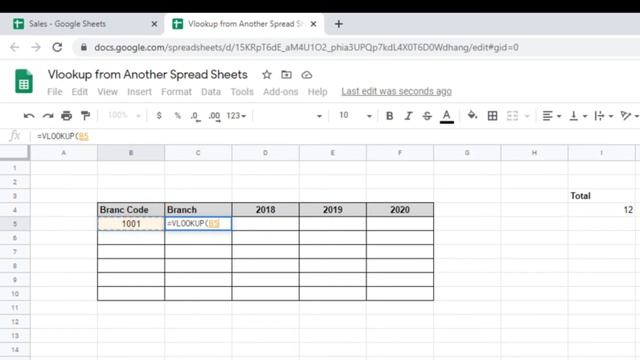Open the Borders tool

tap(492, 116)
